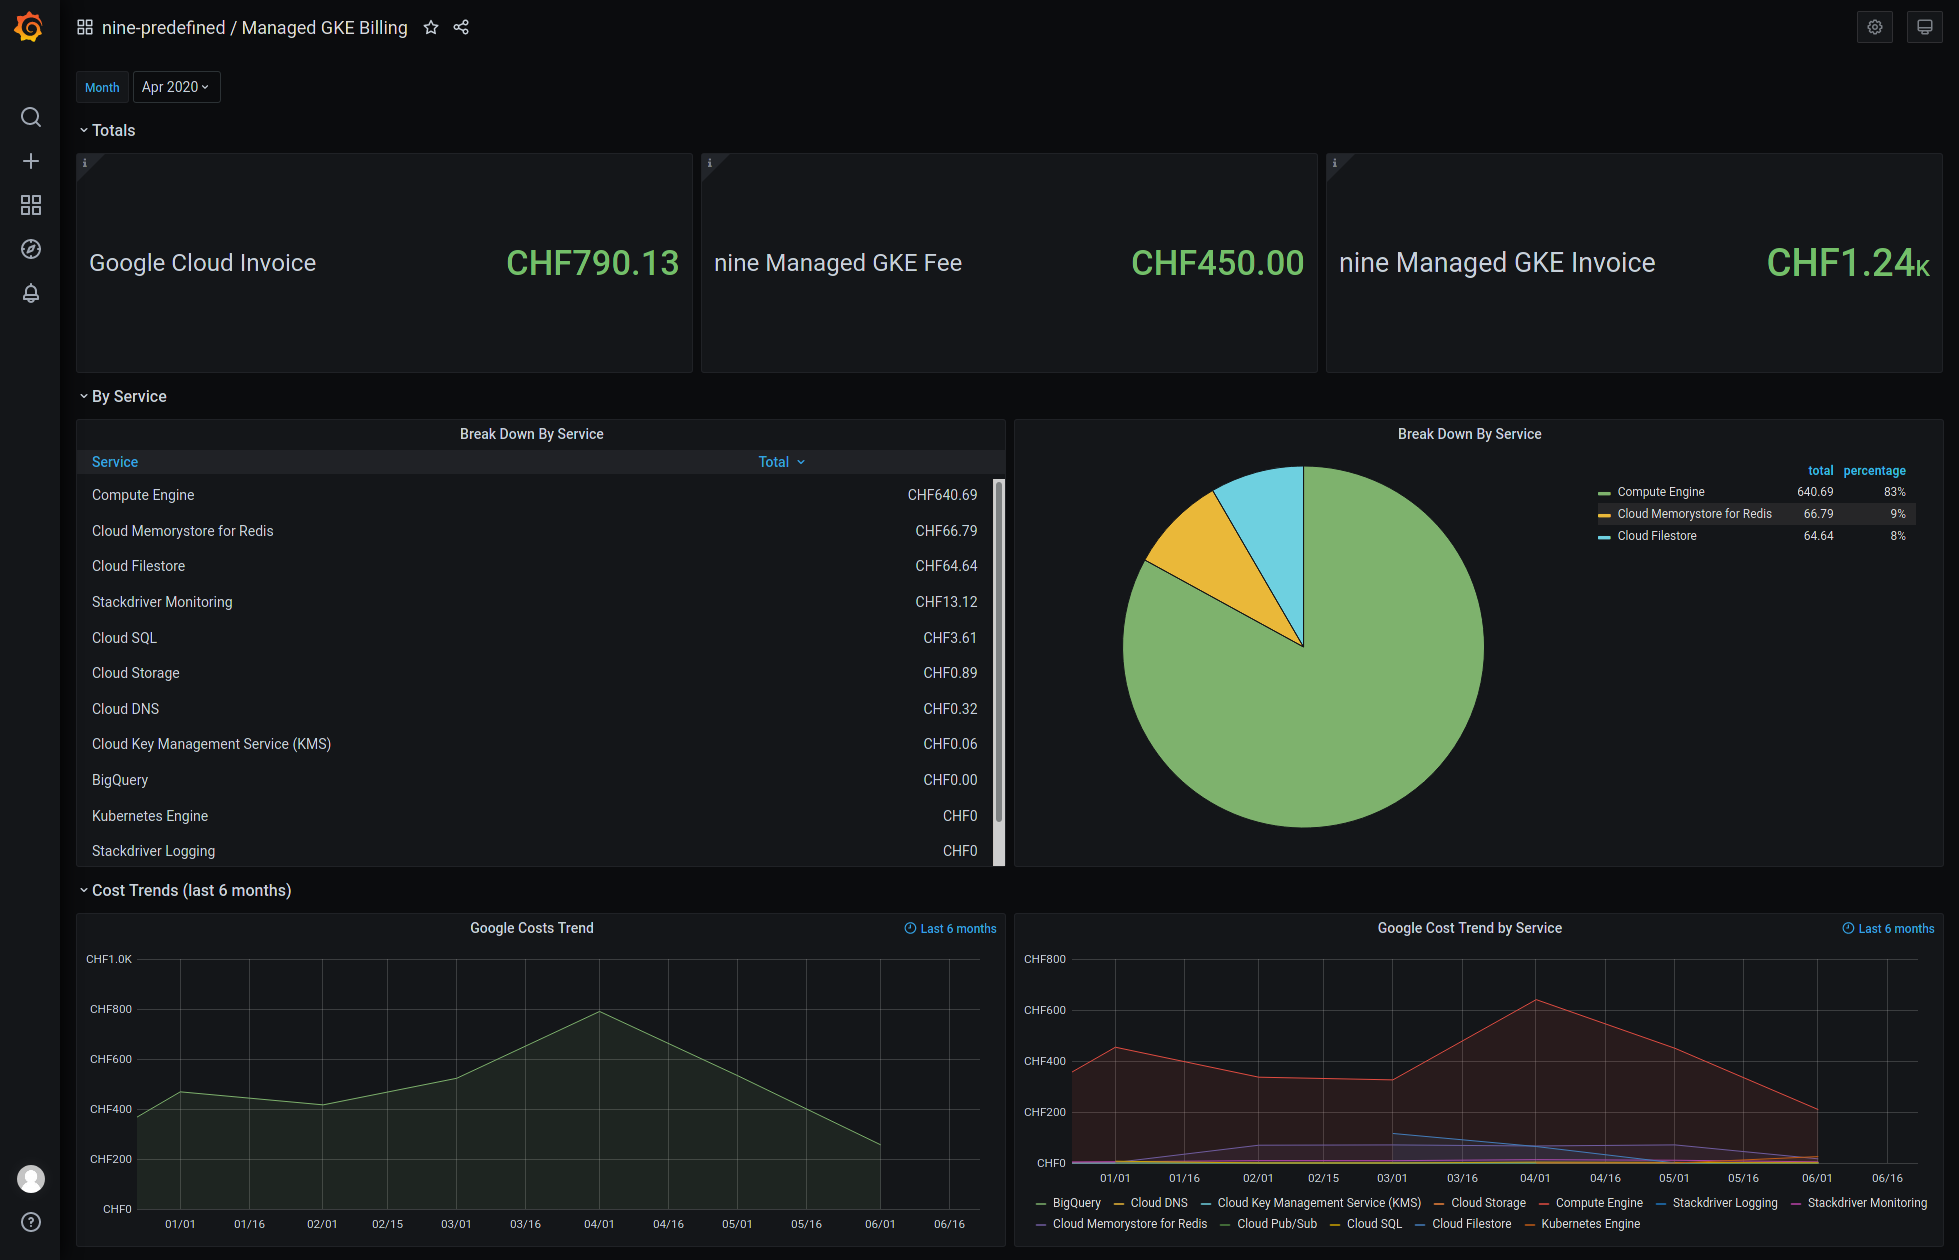Click Cloud Filestore blue pie legend swatch
The image size is (1959, 1260).
coord(1604,537)
